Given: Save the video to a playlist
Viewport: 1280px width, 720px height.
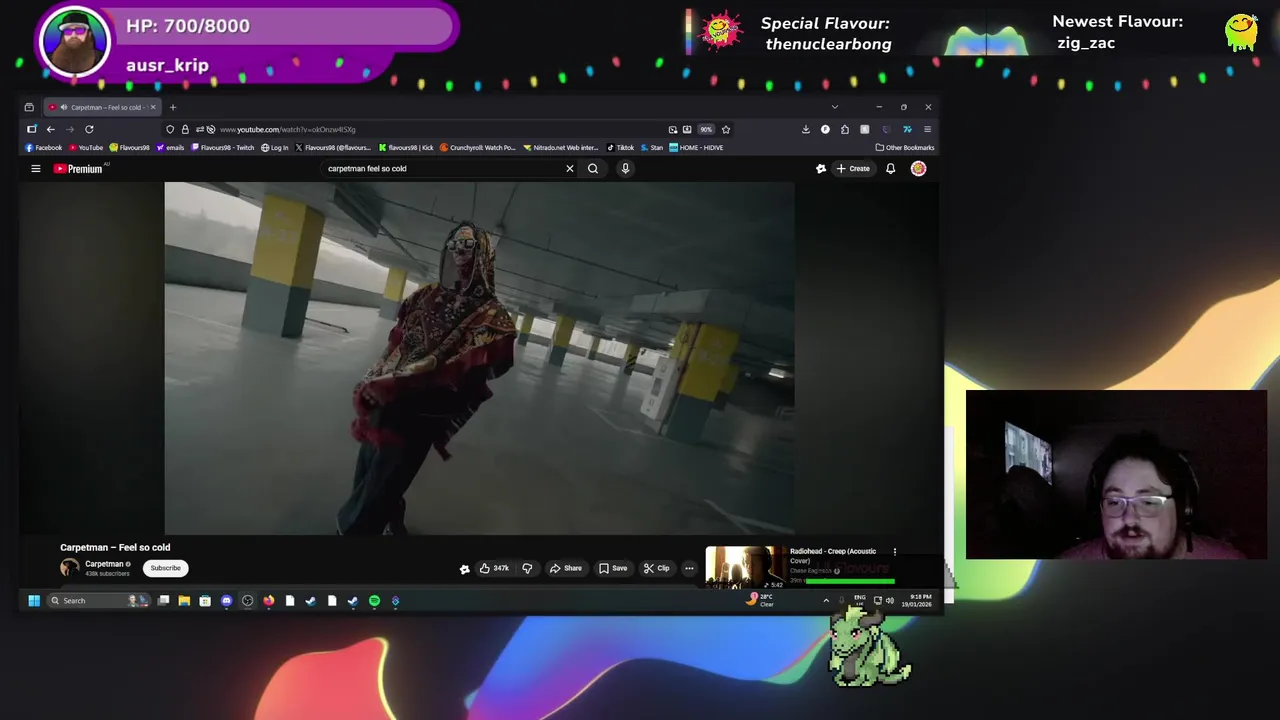Looking at the screenshot, I should (613, 568).
